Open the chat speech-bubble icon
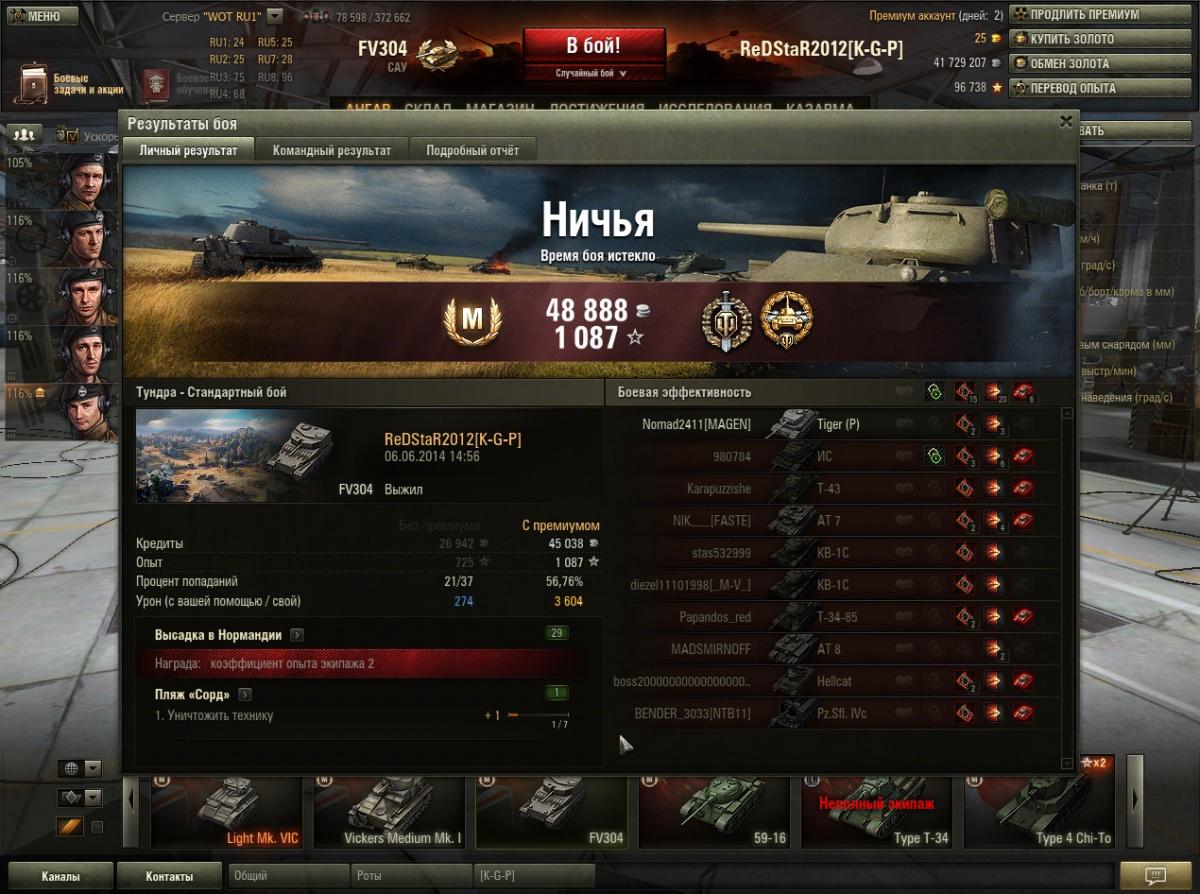Viewport: 1200px width, 894px height. coord(1155,875)
